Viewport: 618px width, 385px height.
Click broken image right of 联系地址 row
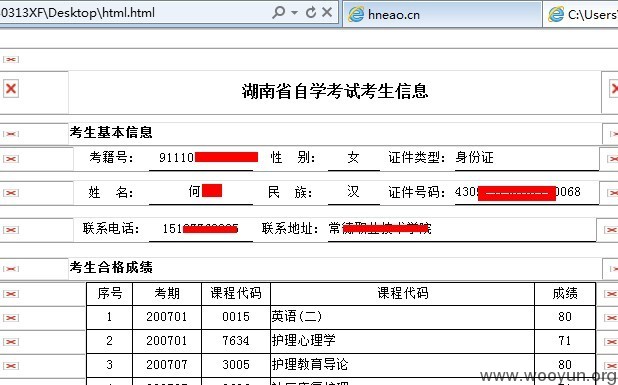coord(611,230)
